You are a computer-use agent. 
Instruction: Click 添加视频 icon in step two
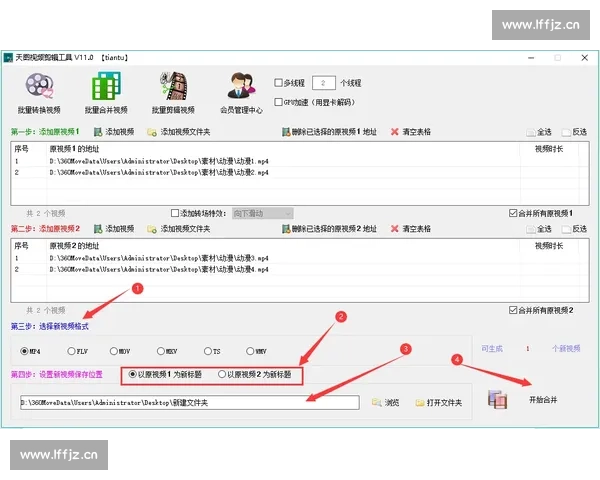98,229
